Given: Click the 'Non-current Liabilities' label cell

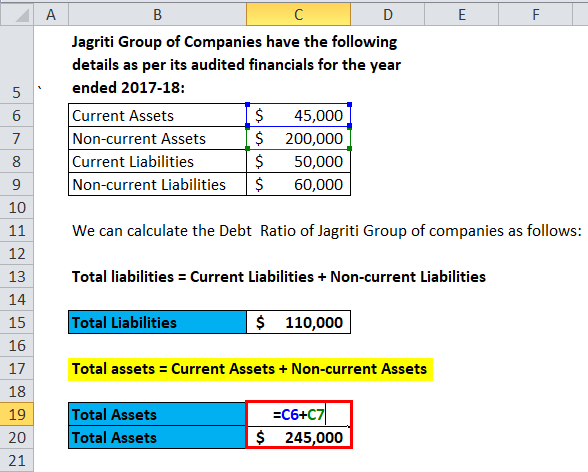Looking at the screenshot, I should point(158,184).
